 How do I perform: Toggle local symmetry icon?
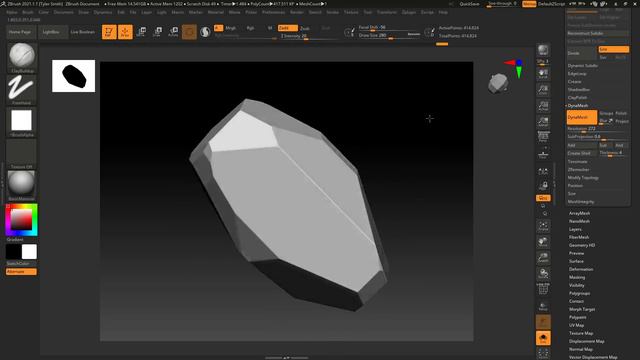(543, 171)
